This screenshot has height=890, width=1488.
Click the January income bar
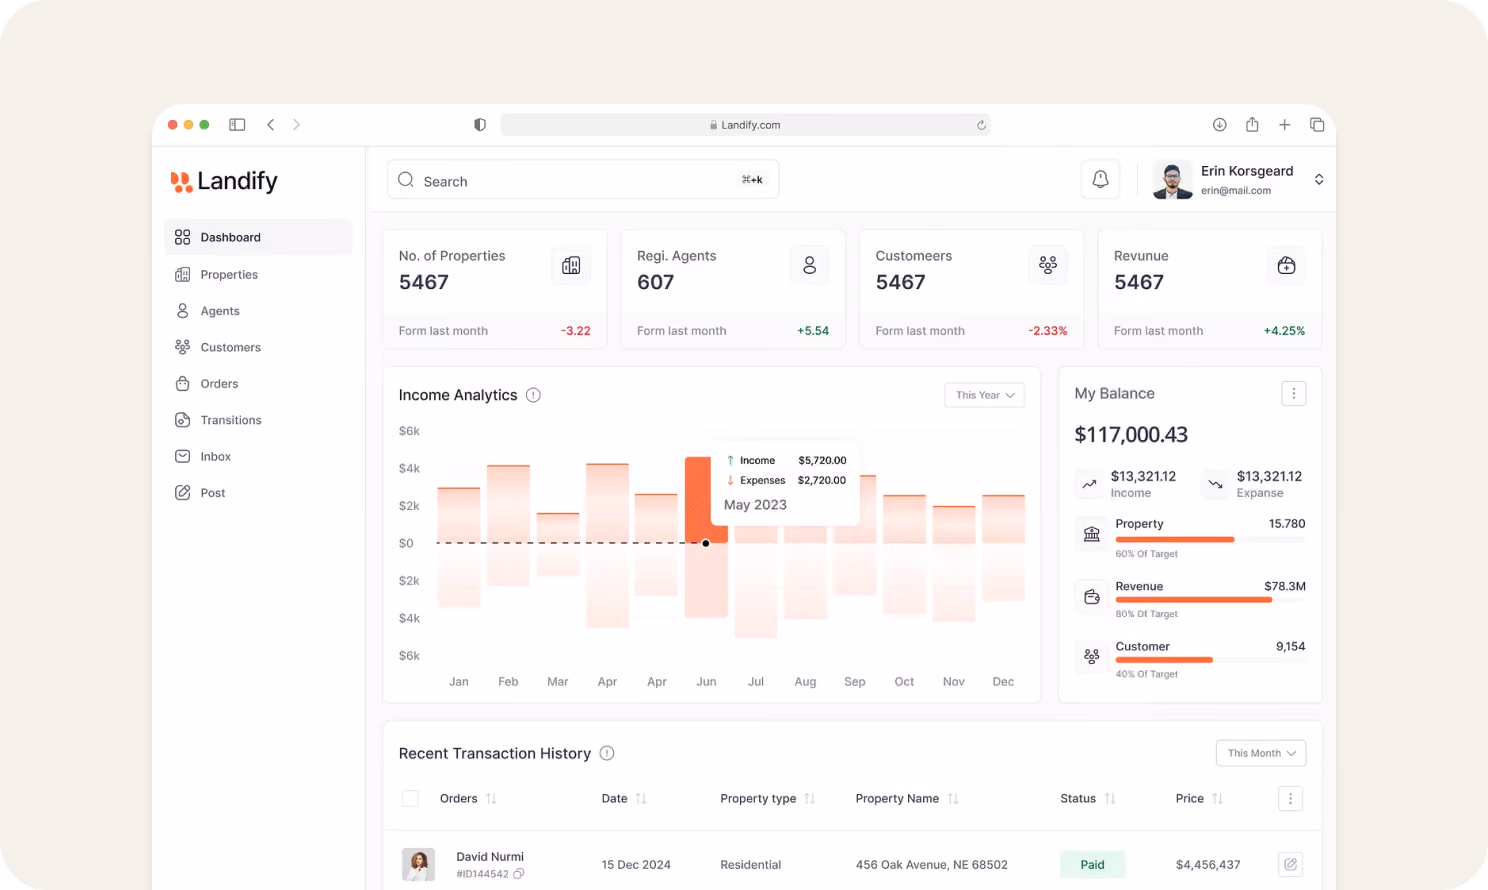[x=459, y=515]
